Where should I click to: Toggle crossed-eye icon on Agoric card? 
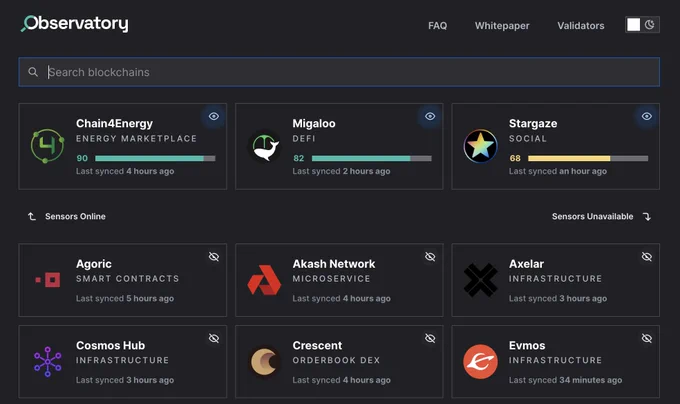[214, 257]
